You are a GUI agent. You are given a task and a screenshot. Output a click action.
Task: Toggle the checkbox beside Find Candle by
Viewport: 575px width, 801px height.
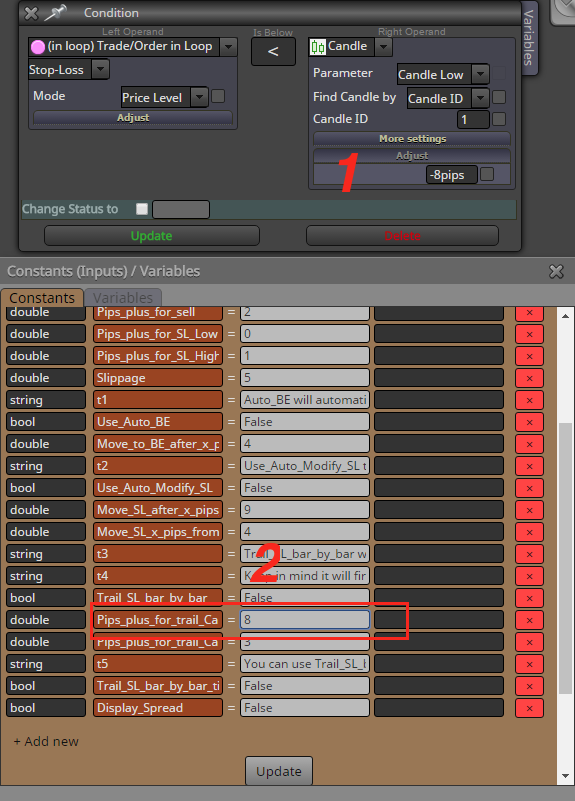point(499,97)
